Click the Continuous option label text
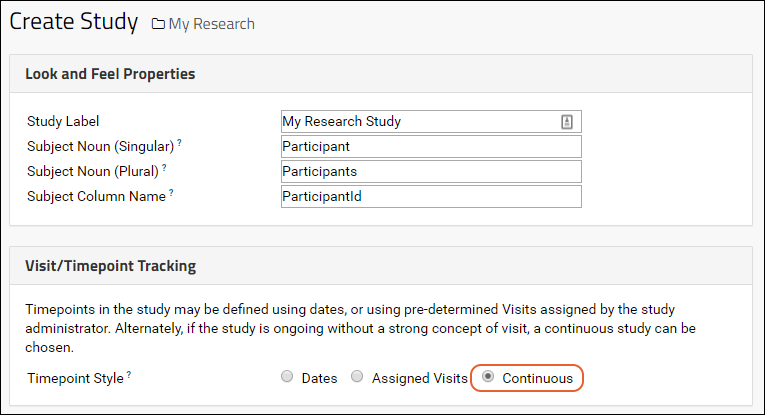Screen dimensions: 765x415 coord(538,378)
